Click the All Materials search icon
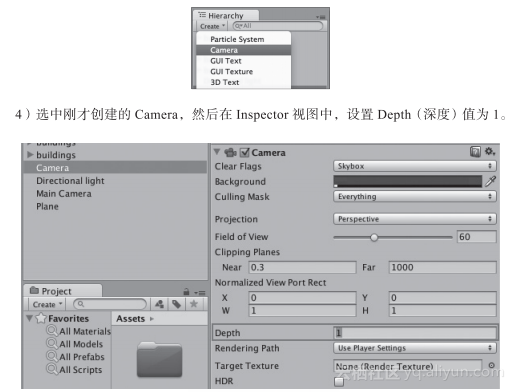Viewport: 515px width, 392px height. pos(52,331)
